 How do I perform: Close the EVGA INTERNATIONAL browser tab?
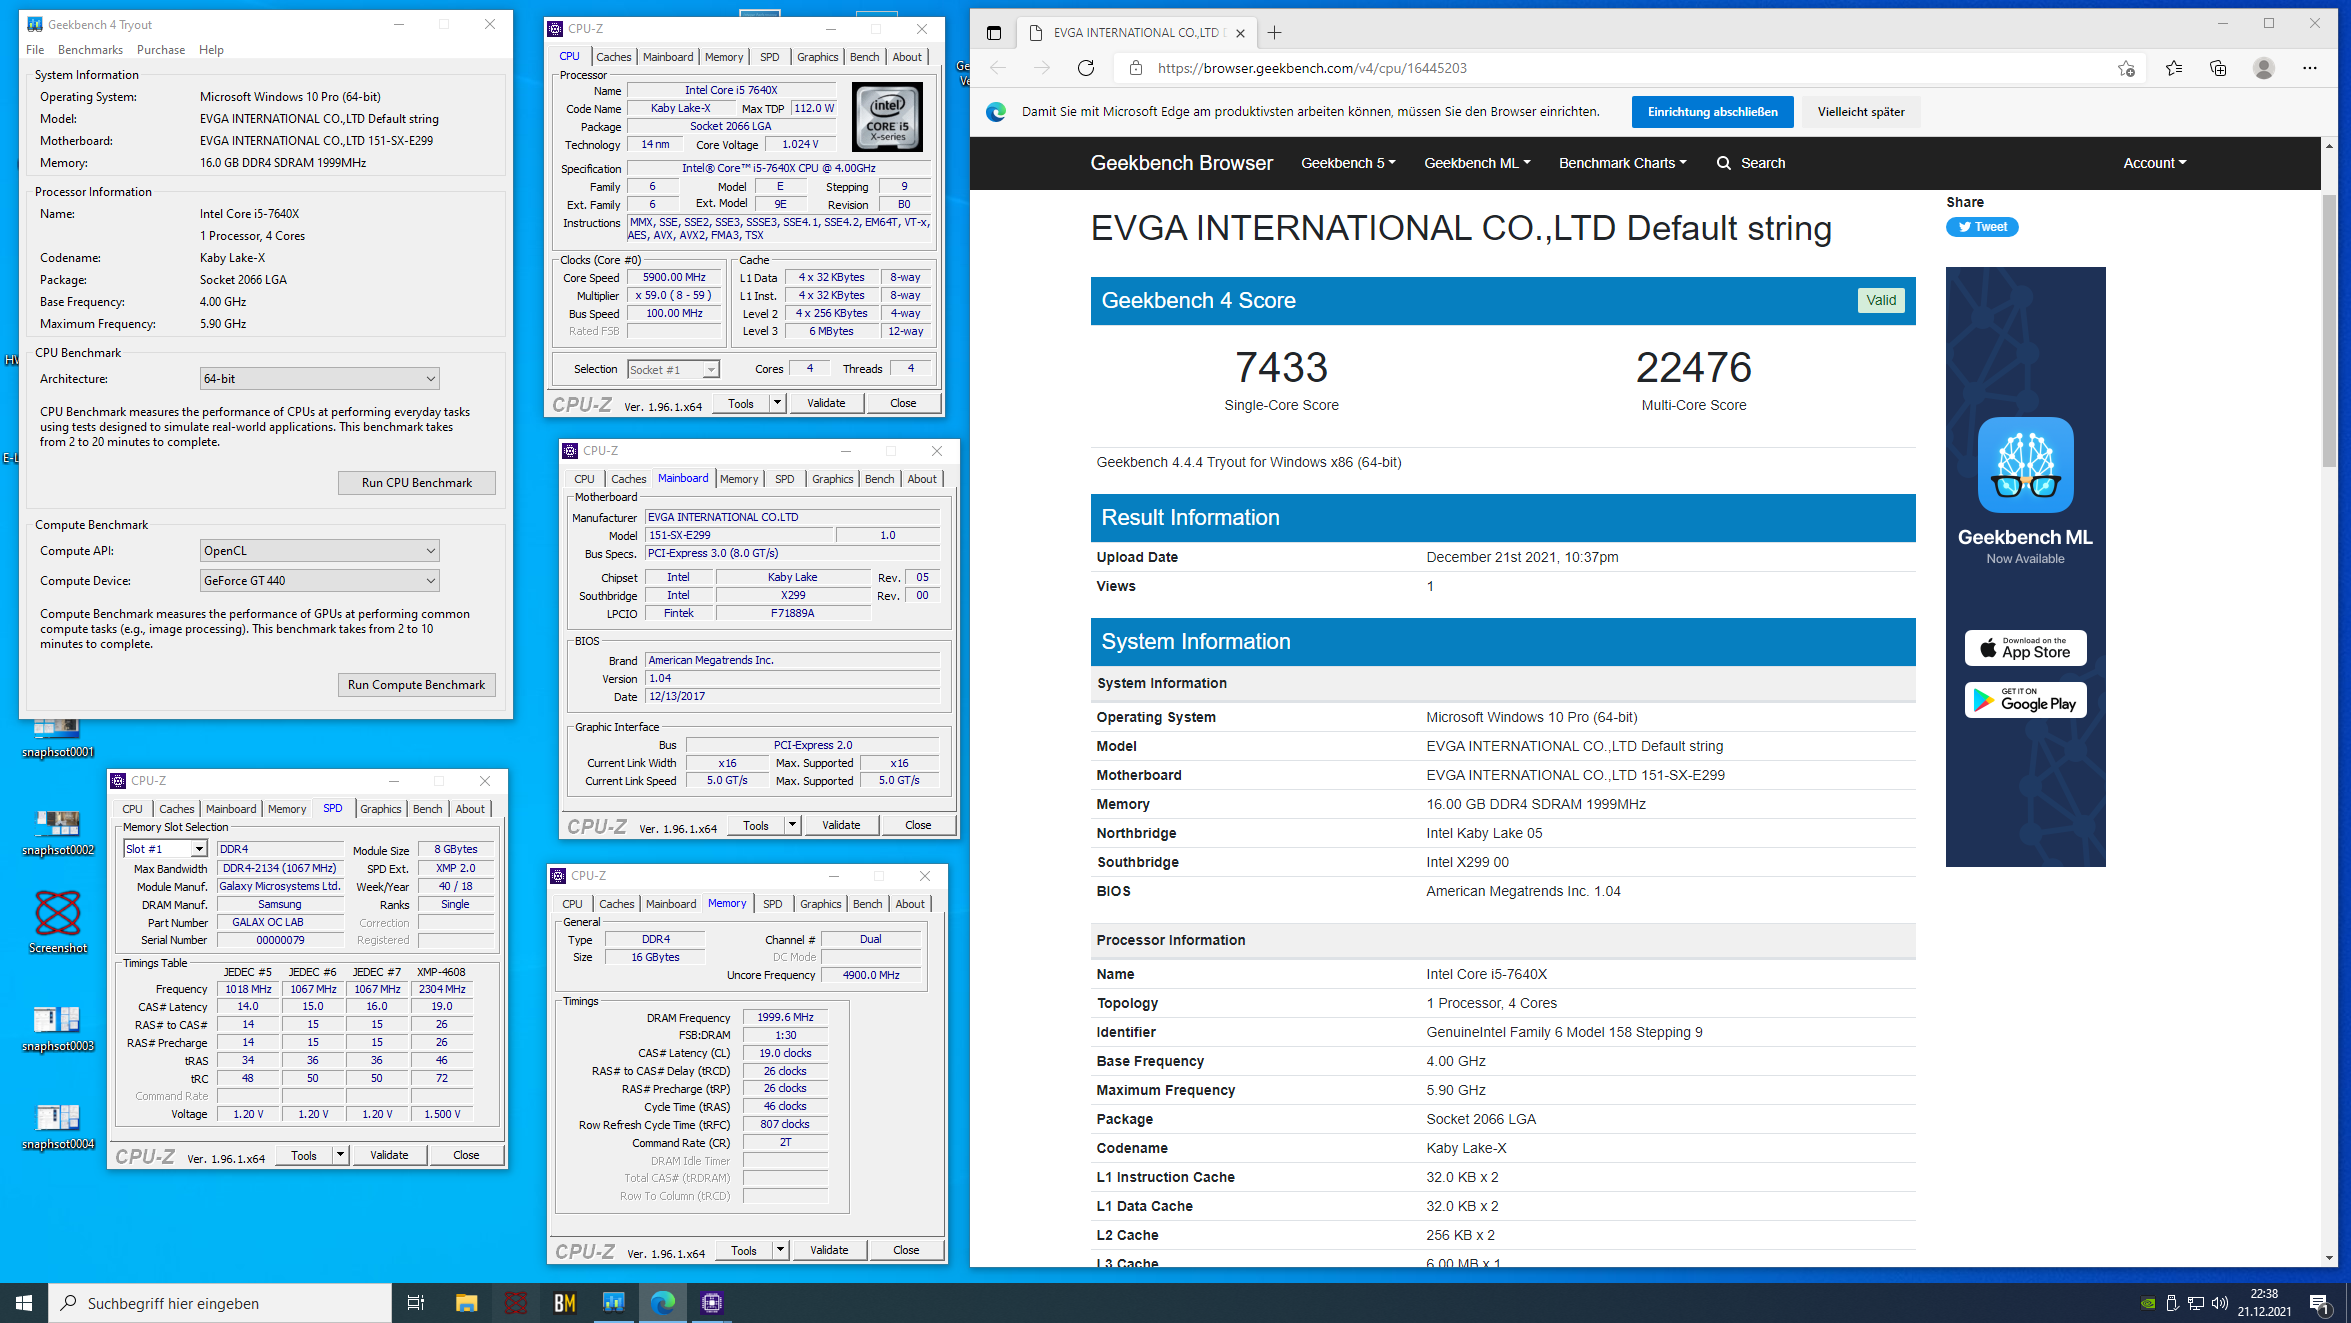(1240, 33)
